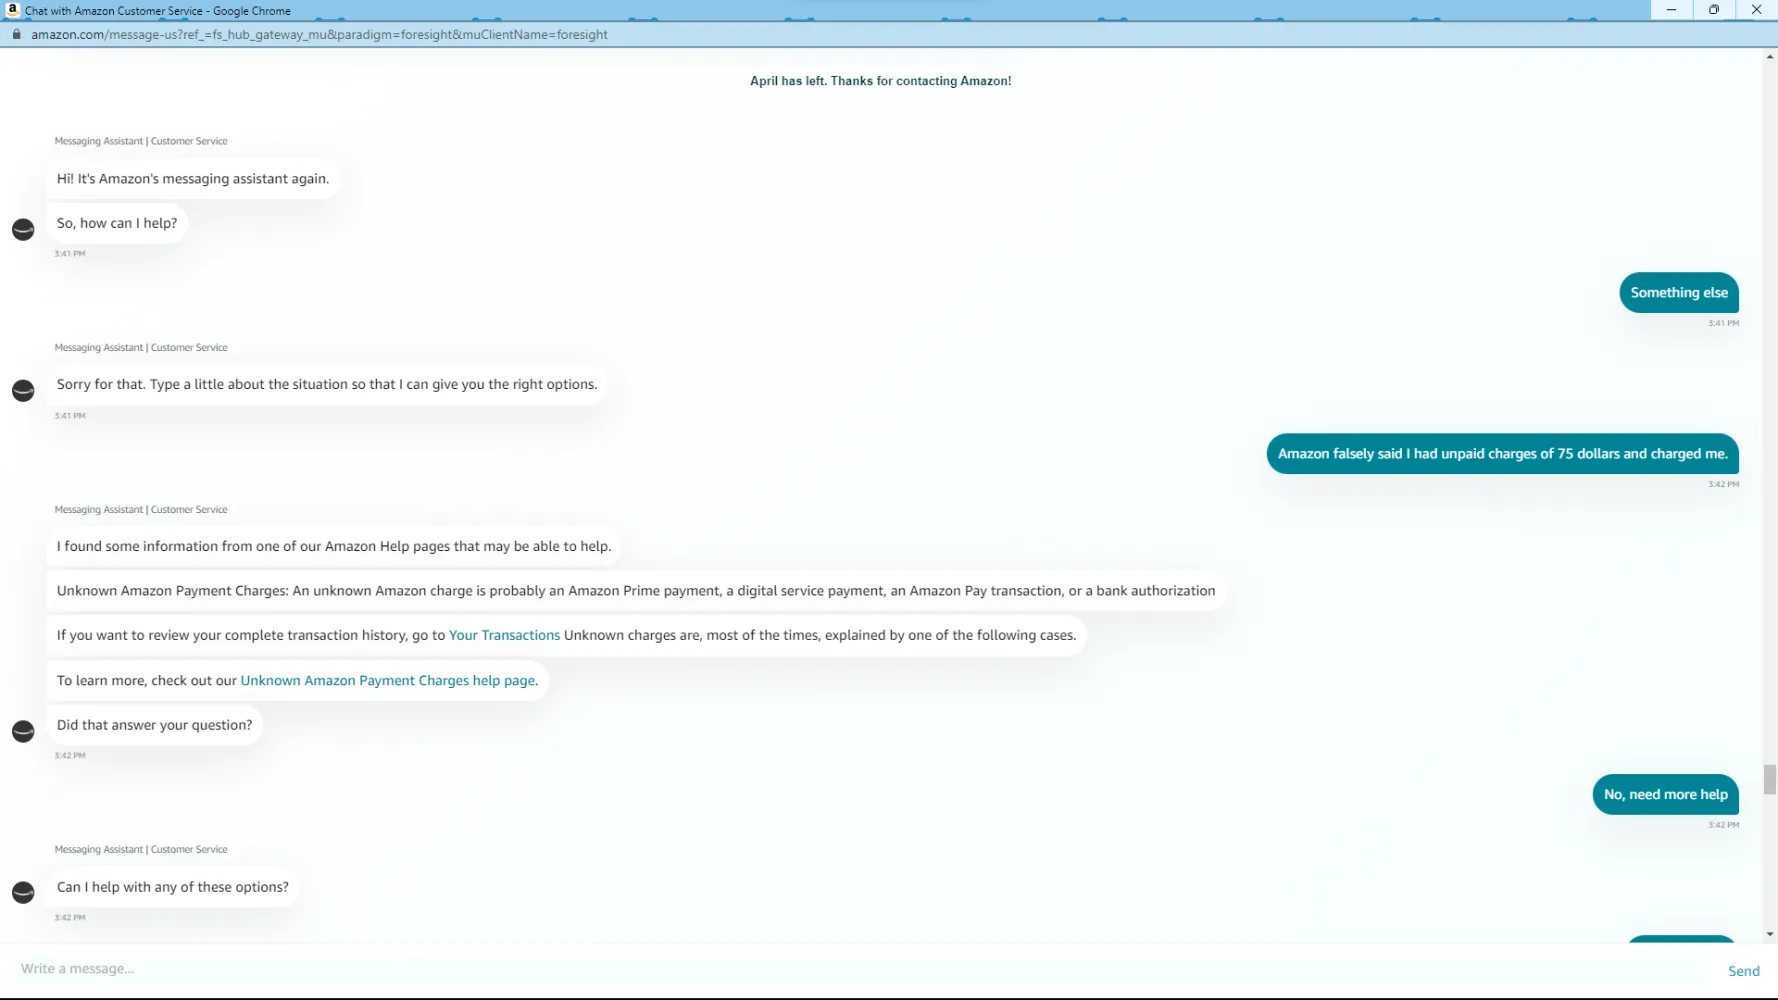Click assistant avatar next to 'Can I help with any' message
This screenshot has width=1778, height=1000.
point(23,893)
